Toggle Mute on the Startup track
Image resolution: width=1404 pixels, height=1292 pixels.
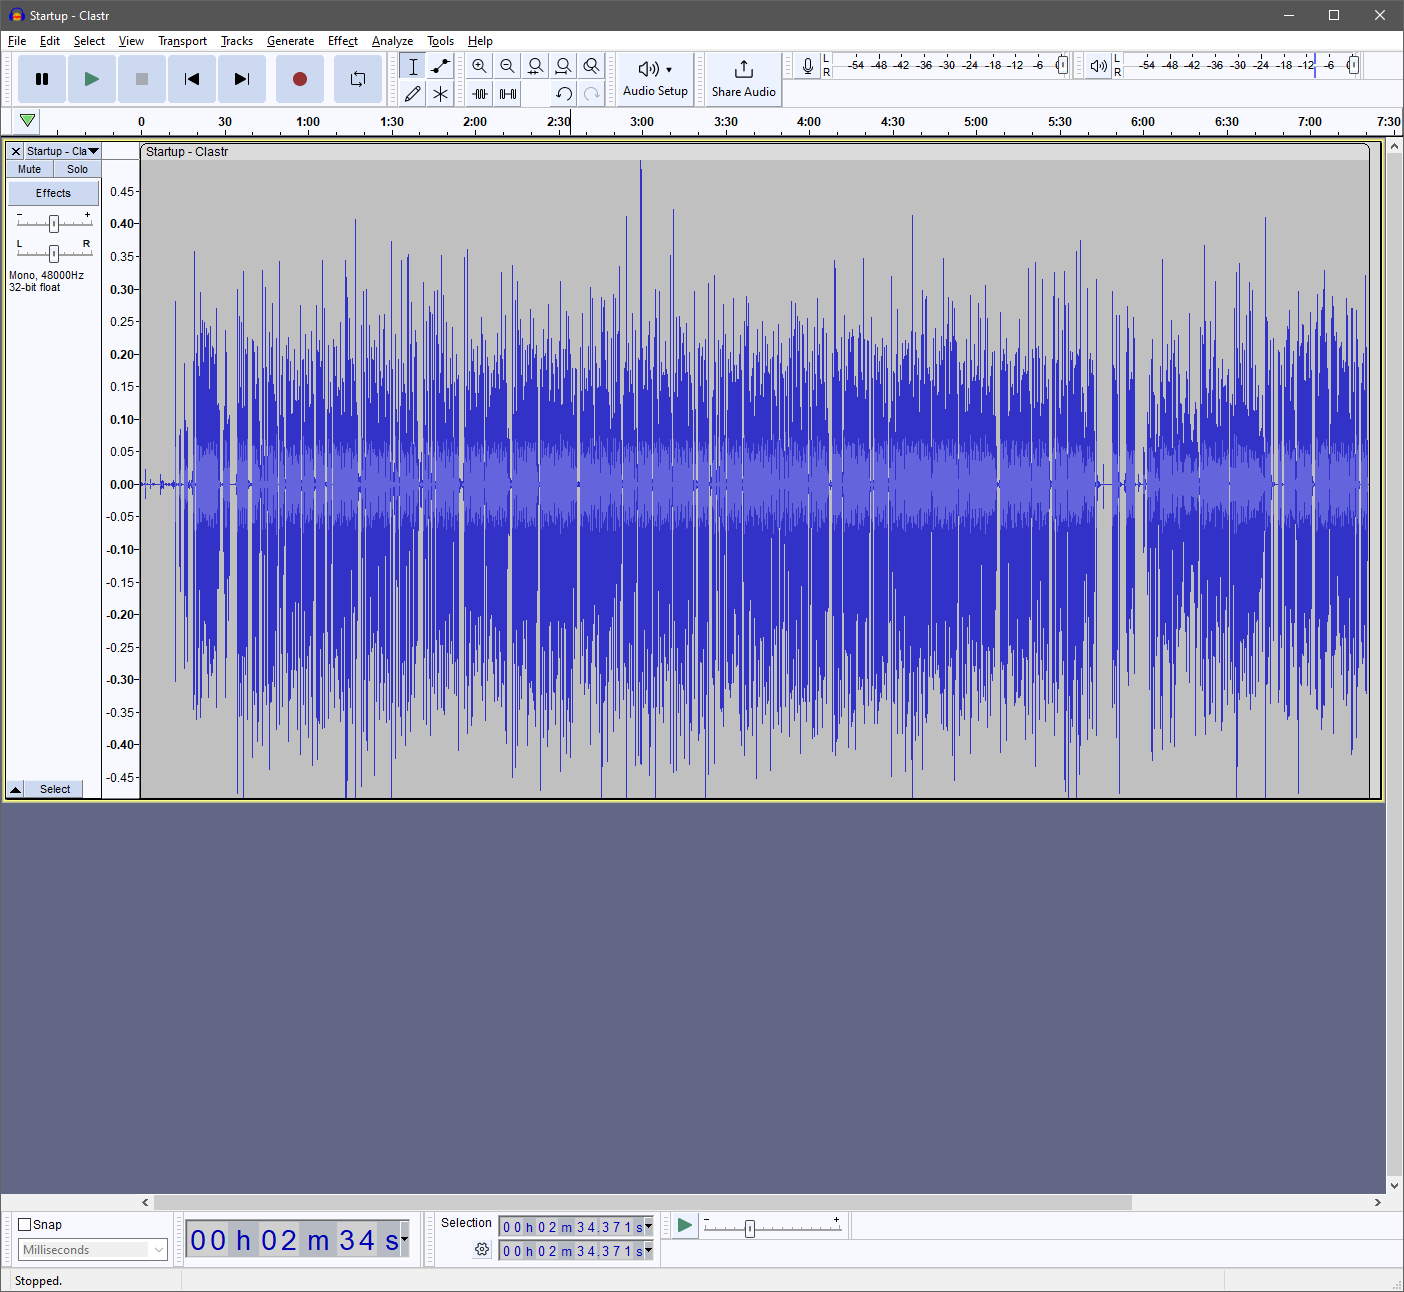30,169
